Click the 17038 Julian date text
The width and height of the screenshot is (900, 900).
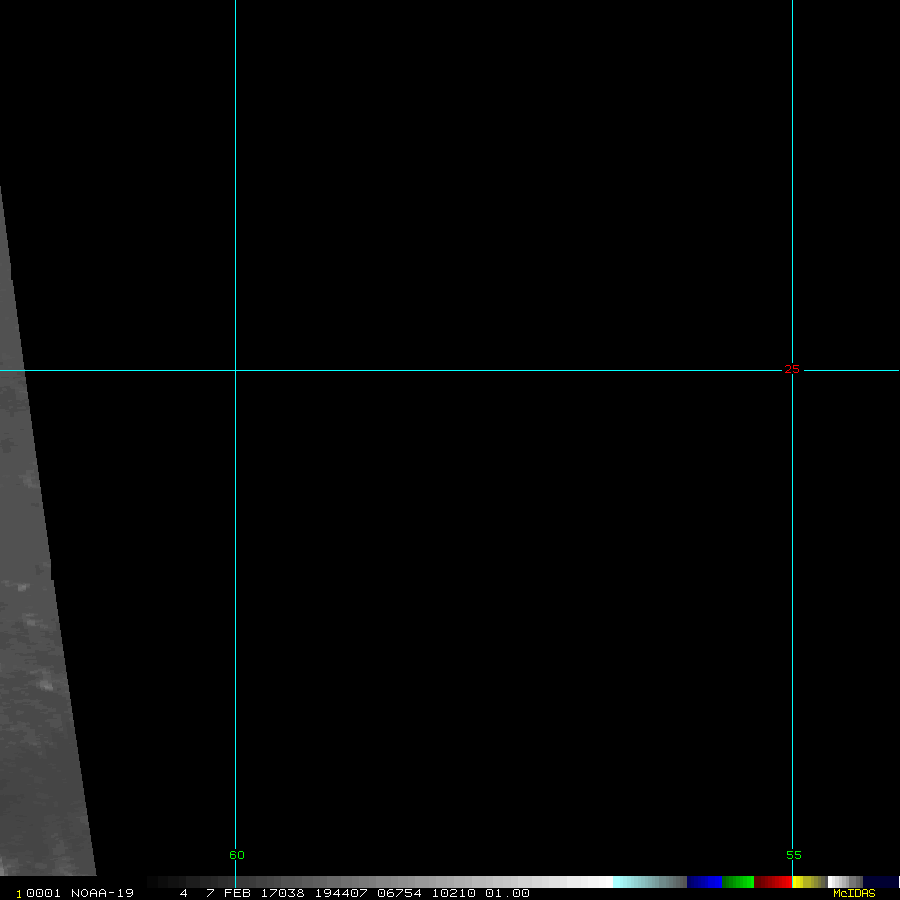(283, 893)
